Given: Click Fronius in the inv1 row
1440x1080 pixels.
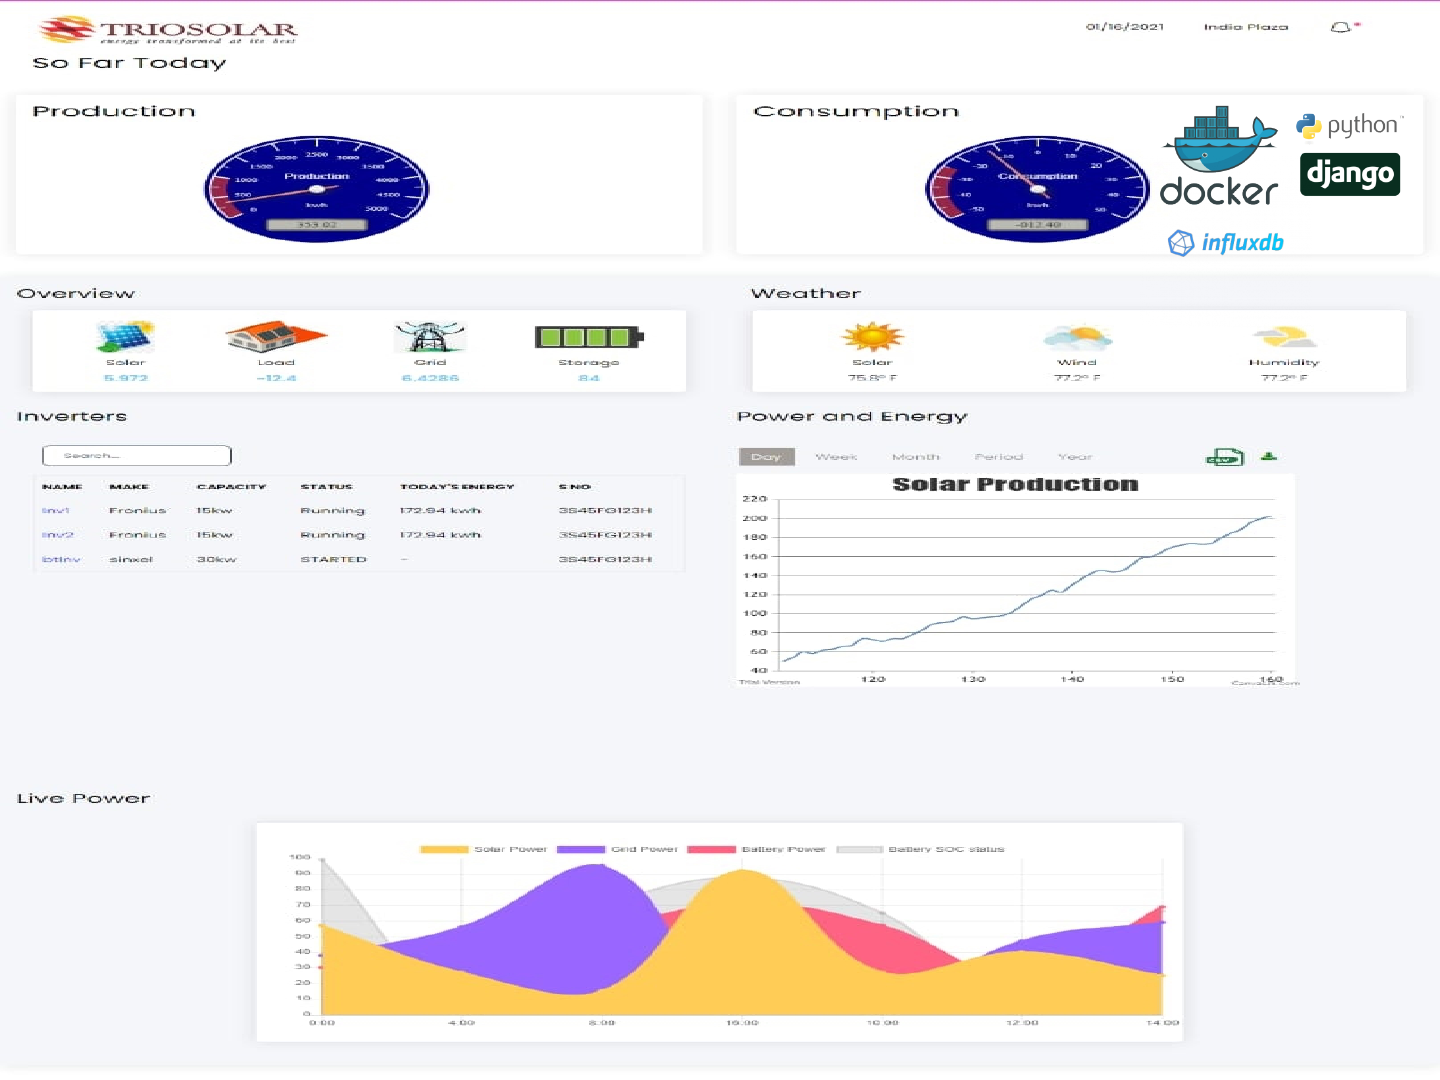Looking at the screenshot, I should pos(138,511).
